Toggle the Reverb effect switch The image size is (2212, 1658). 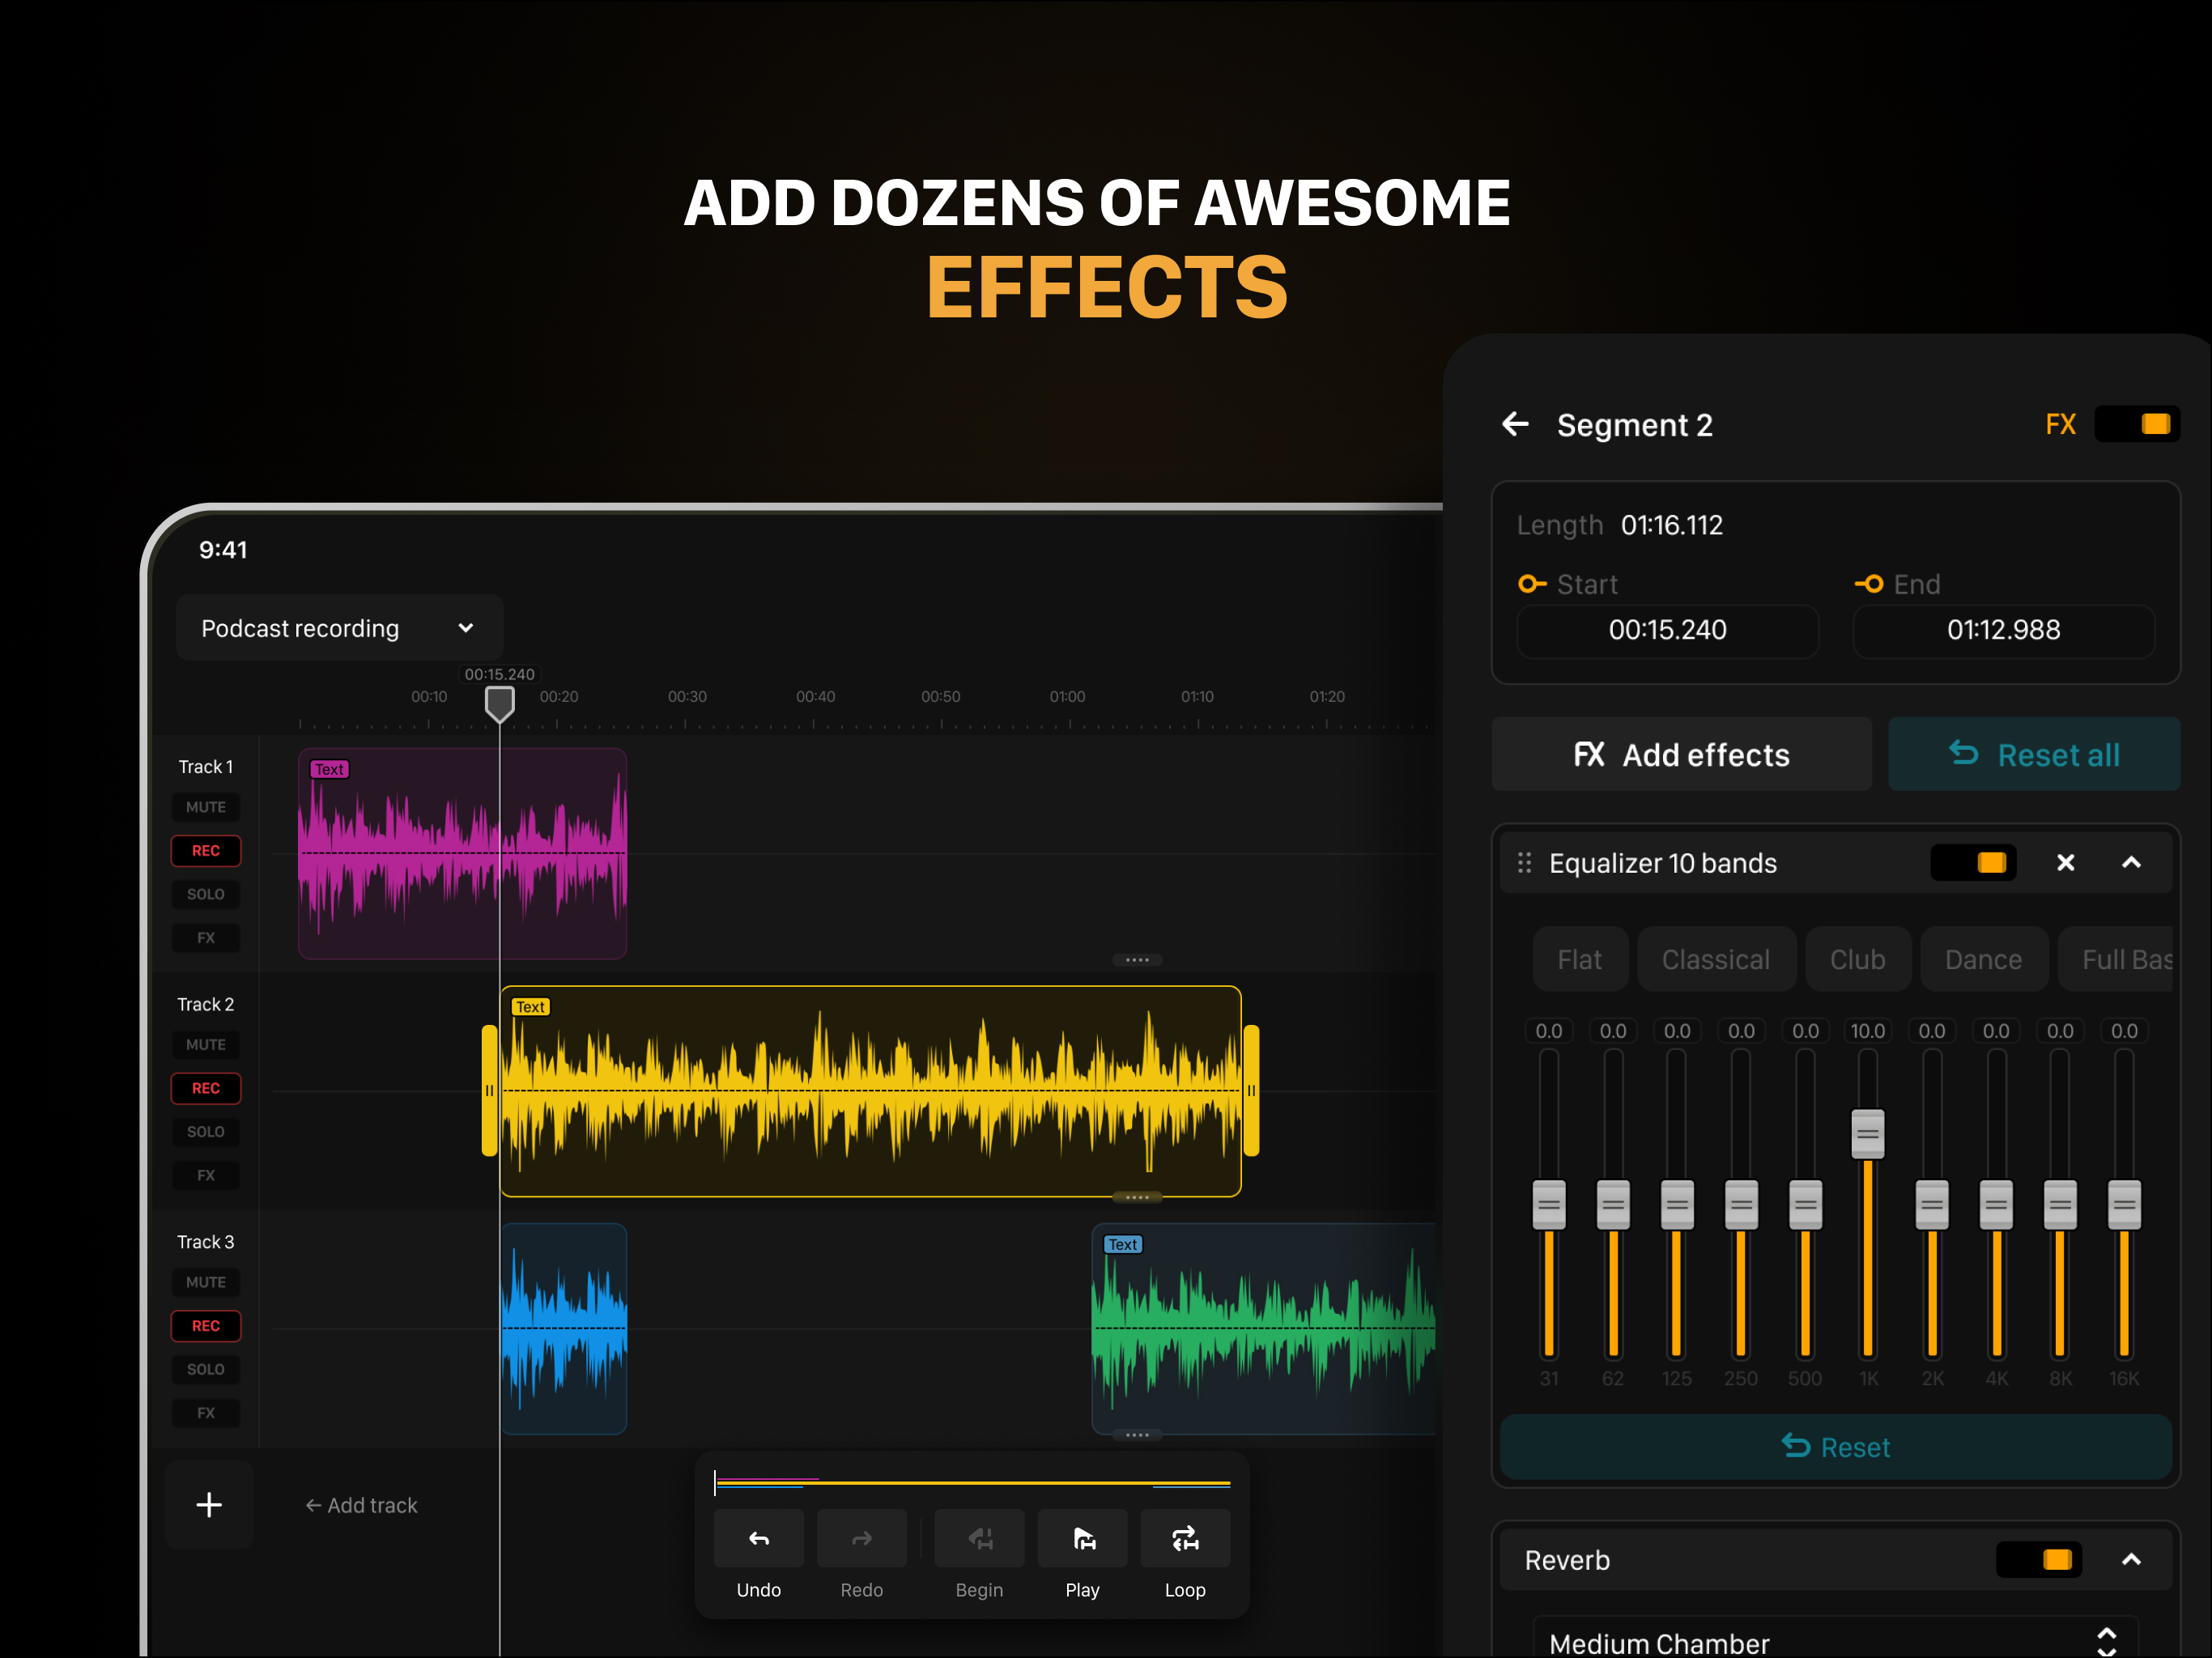point(2039,1559)
